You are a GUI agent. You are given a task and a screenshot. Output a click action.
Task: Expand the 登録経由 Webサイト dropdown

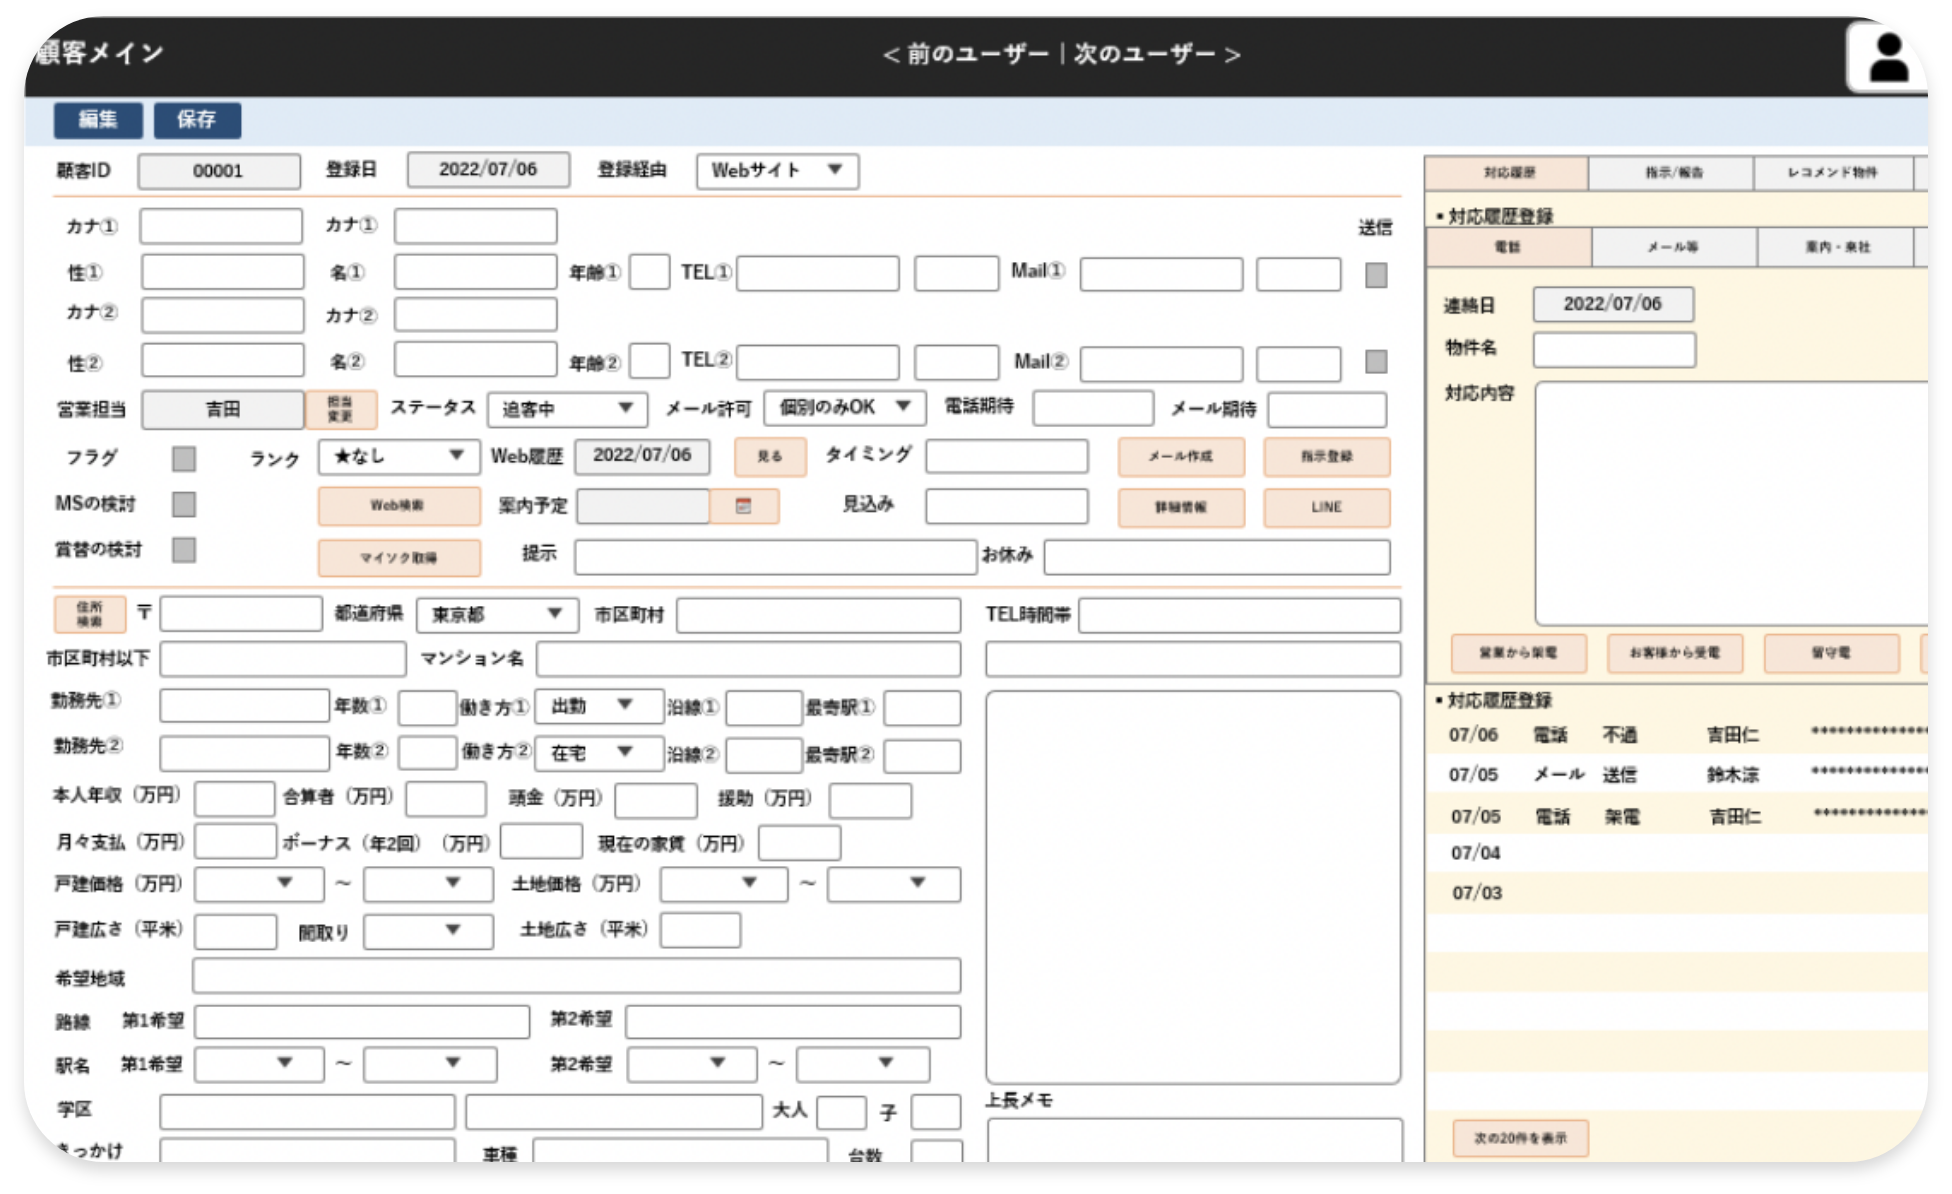776,171
